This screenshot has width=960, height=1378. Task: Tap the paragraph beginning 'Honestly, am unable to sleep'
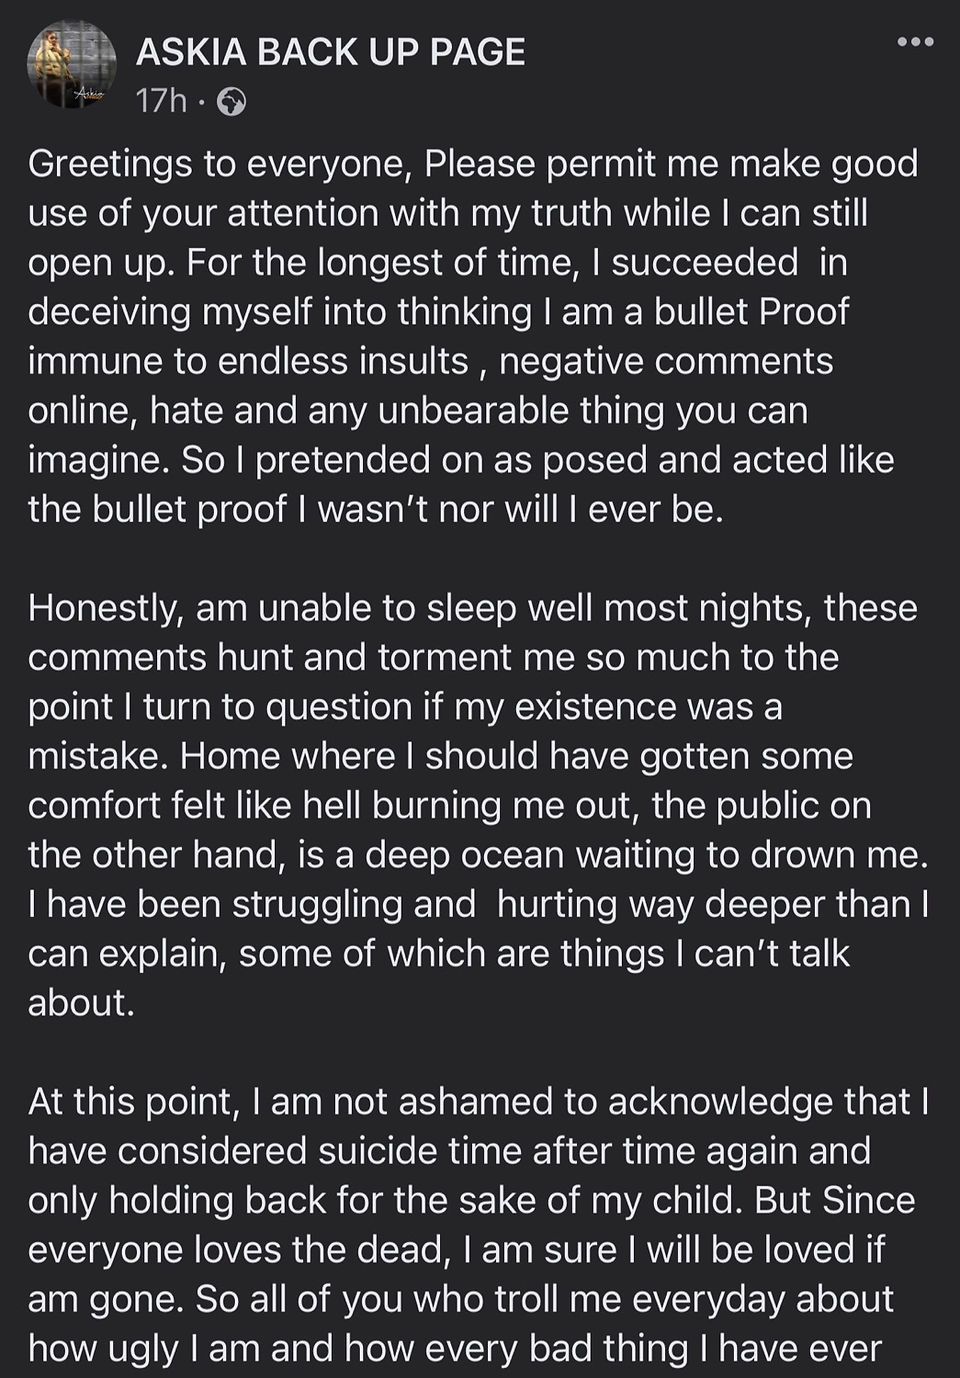[478, 805]
